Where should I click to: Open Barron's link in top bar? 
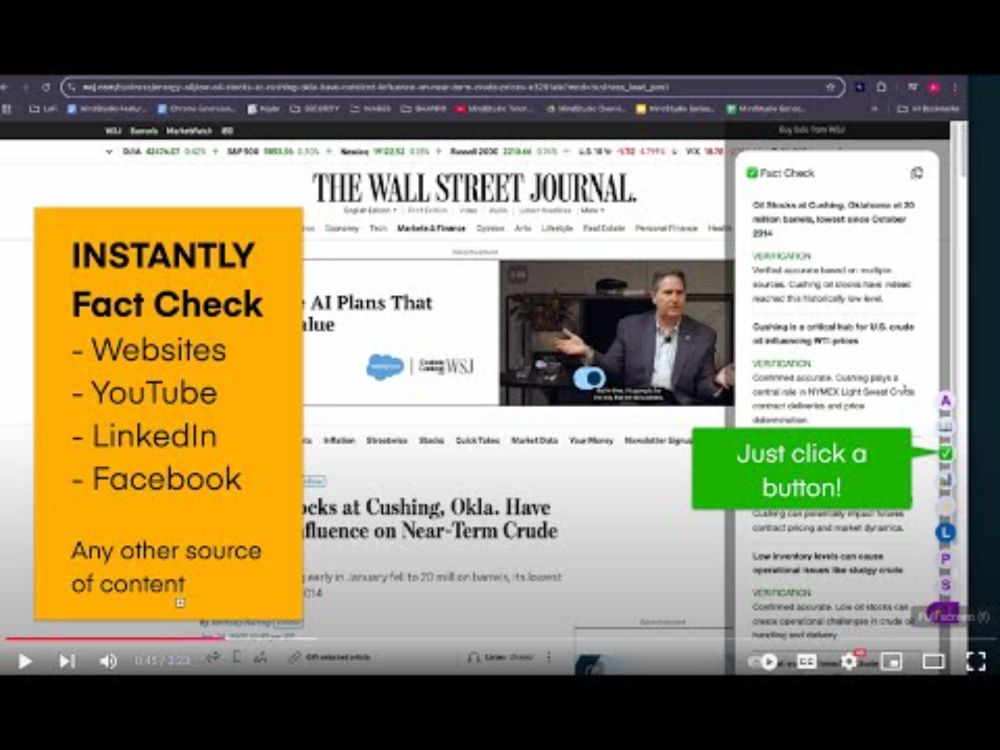click(143, 131)
